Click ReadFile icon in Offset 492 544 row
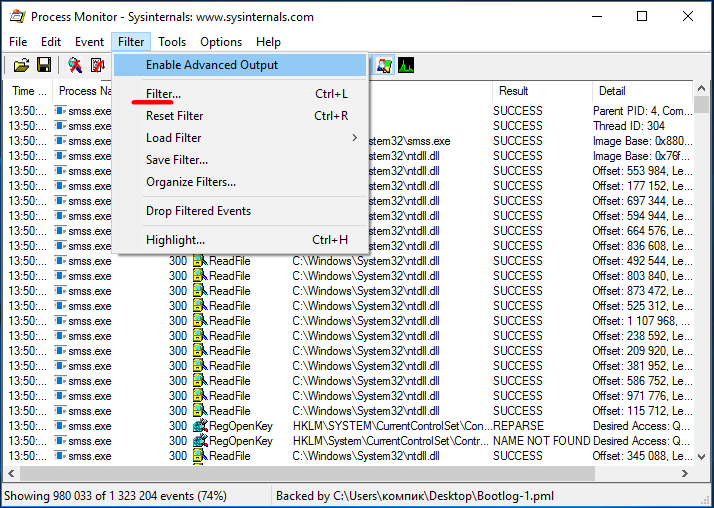Viewport: 714px width, 508px height. (x=200, y=261)
